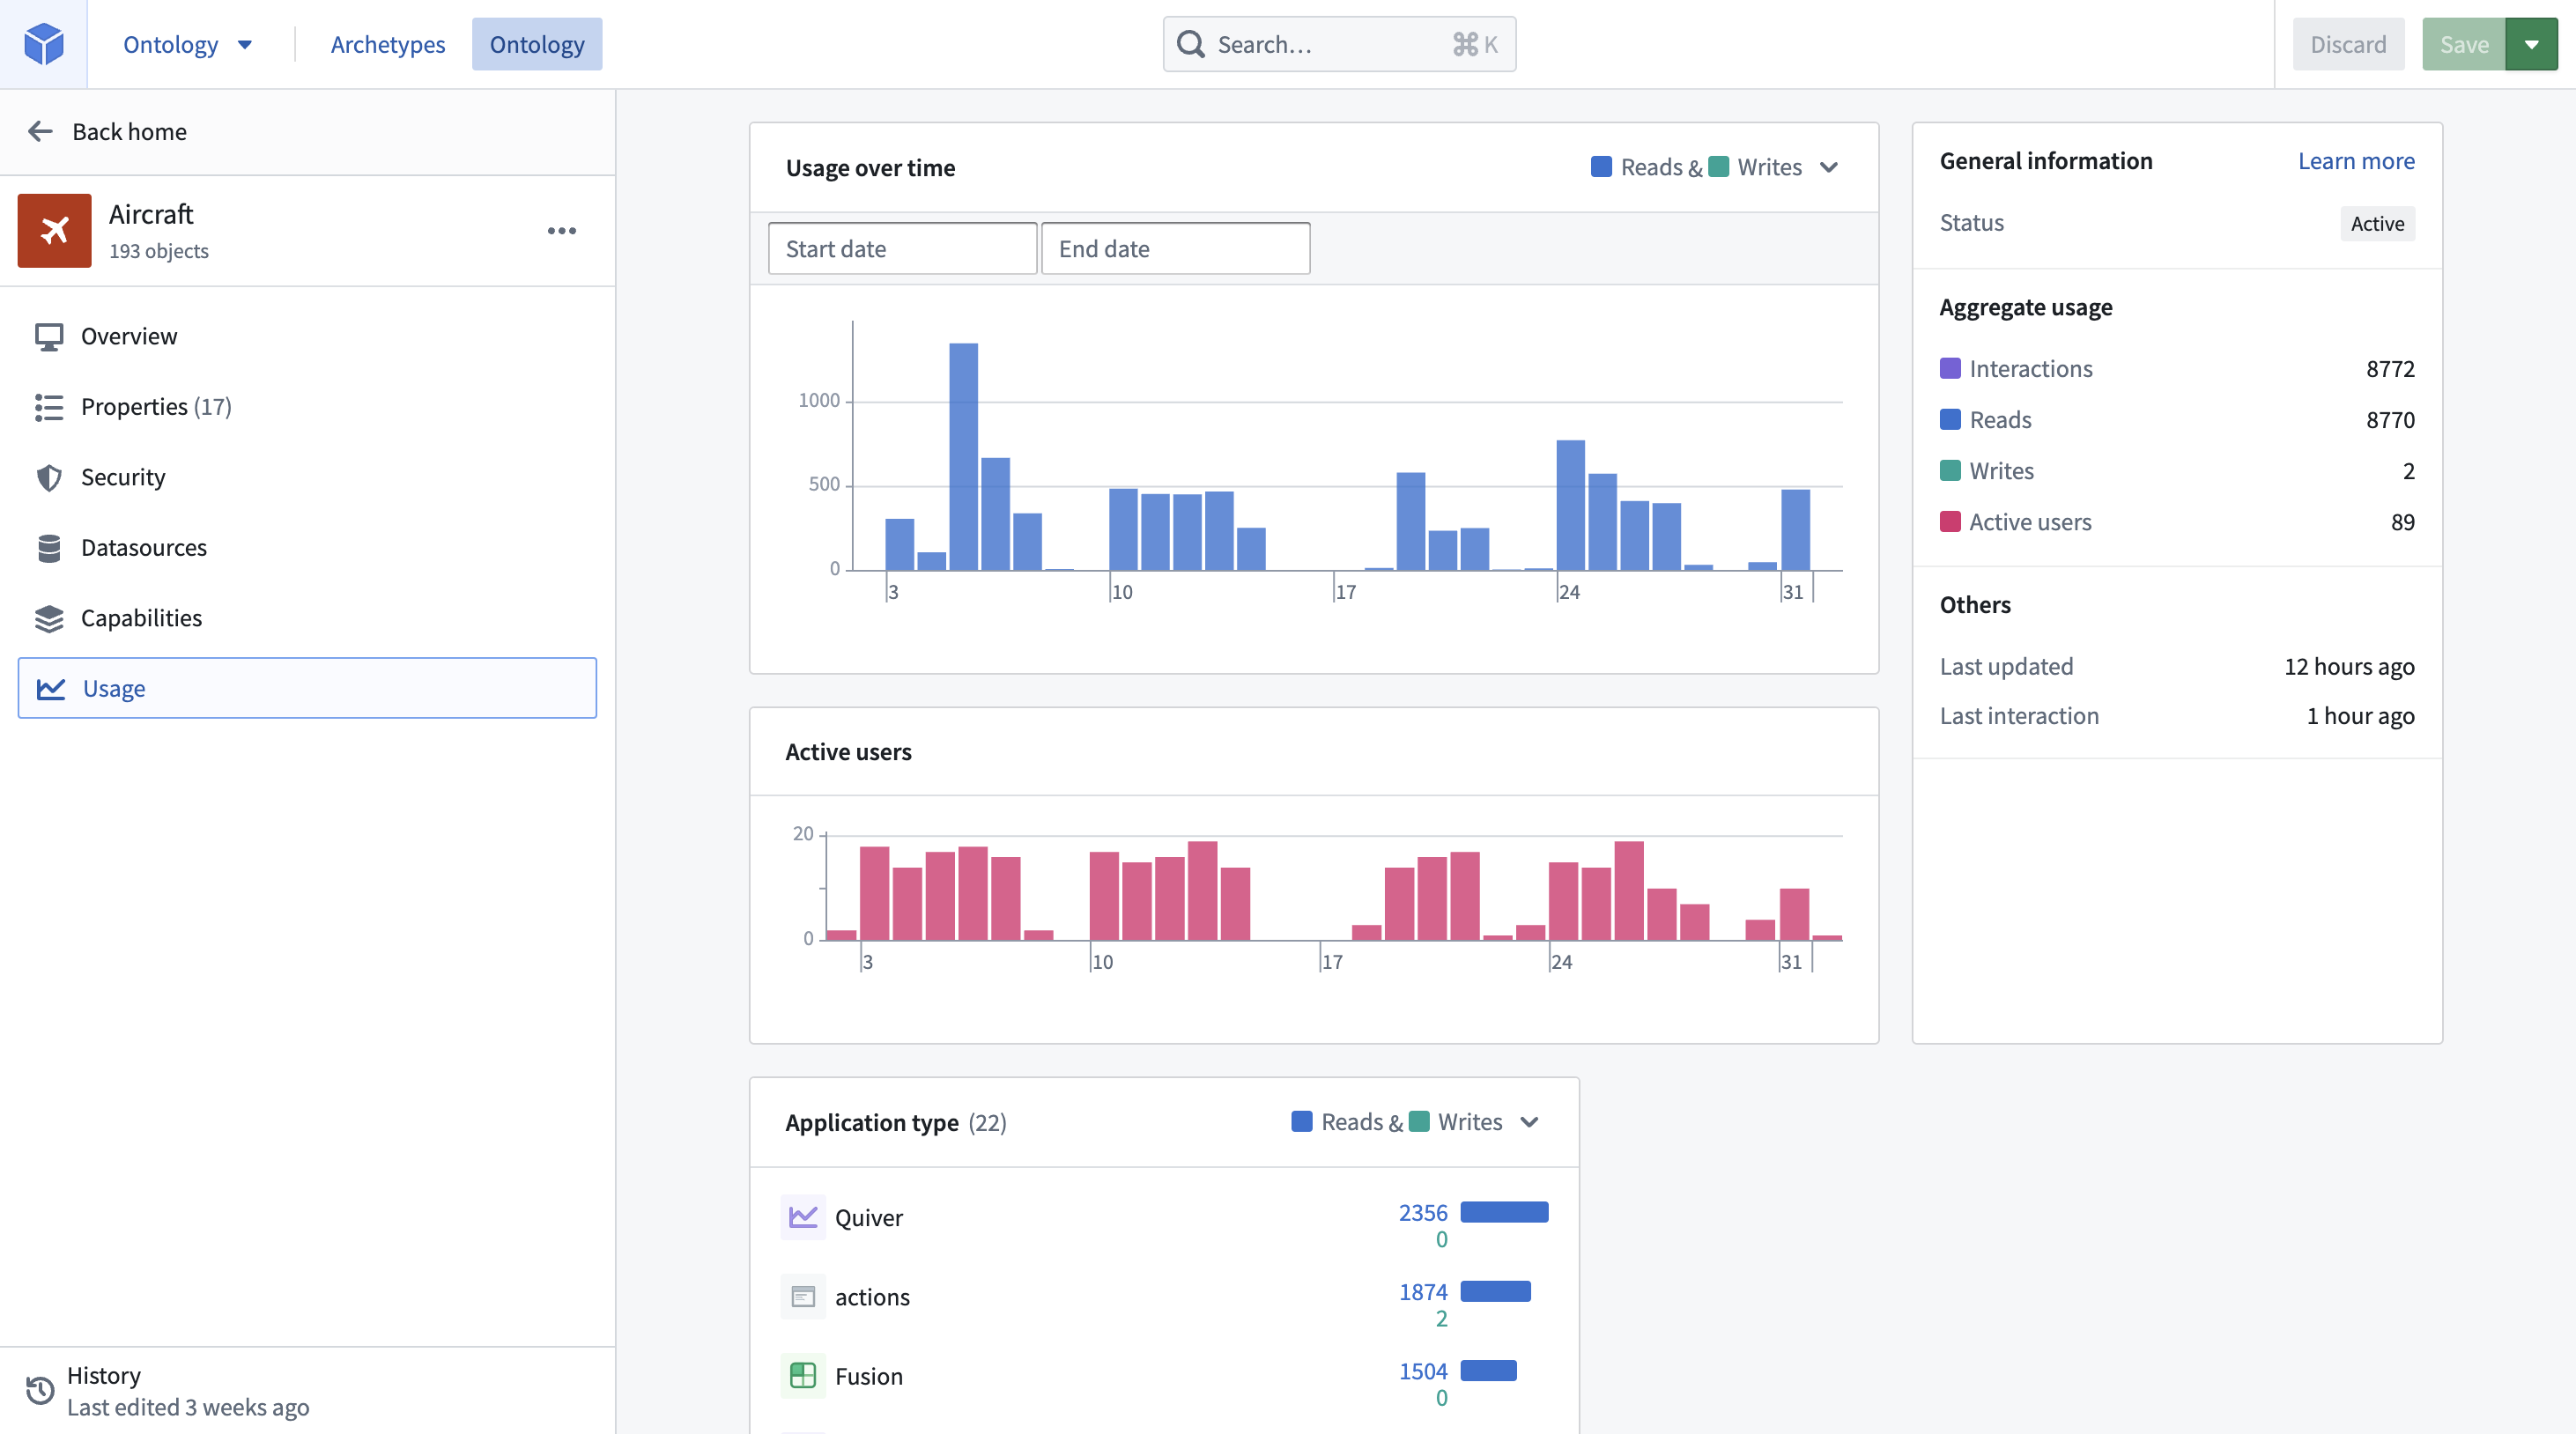Open the Reads & Writes dropdown in Application type

coord(1415,1122)
